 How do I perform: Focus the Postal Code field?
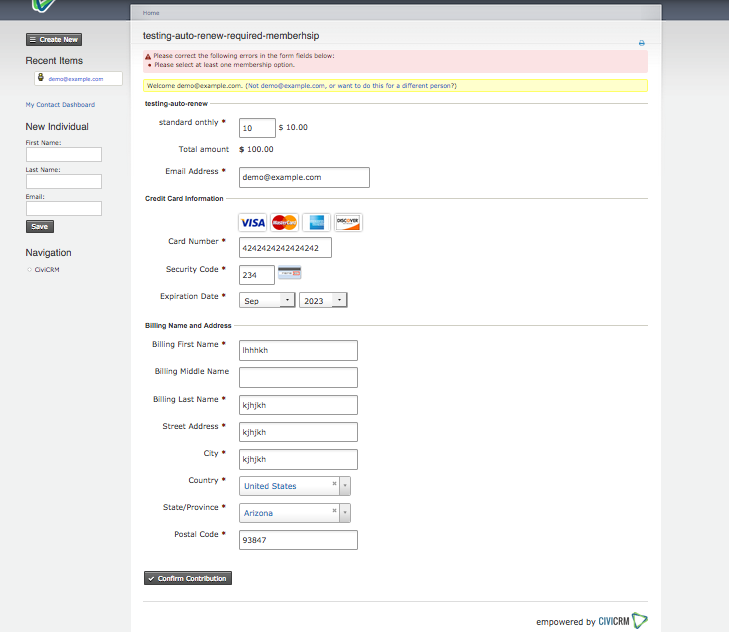[x=298, y=540]
